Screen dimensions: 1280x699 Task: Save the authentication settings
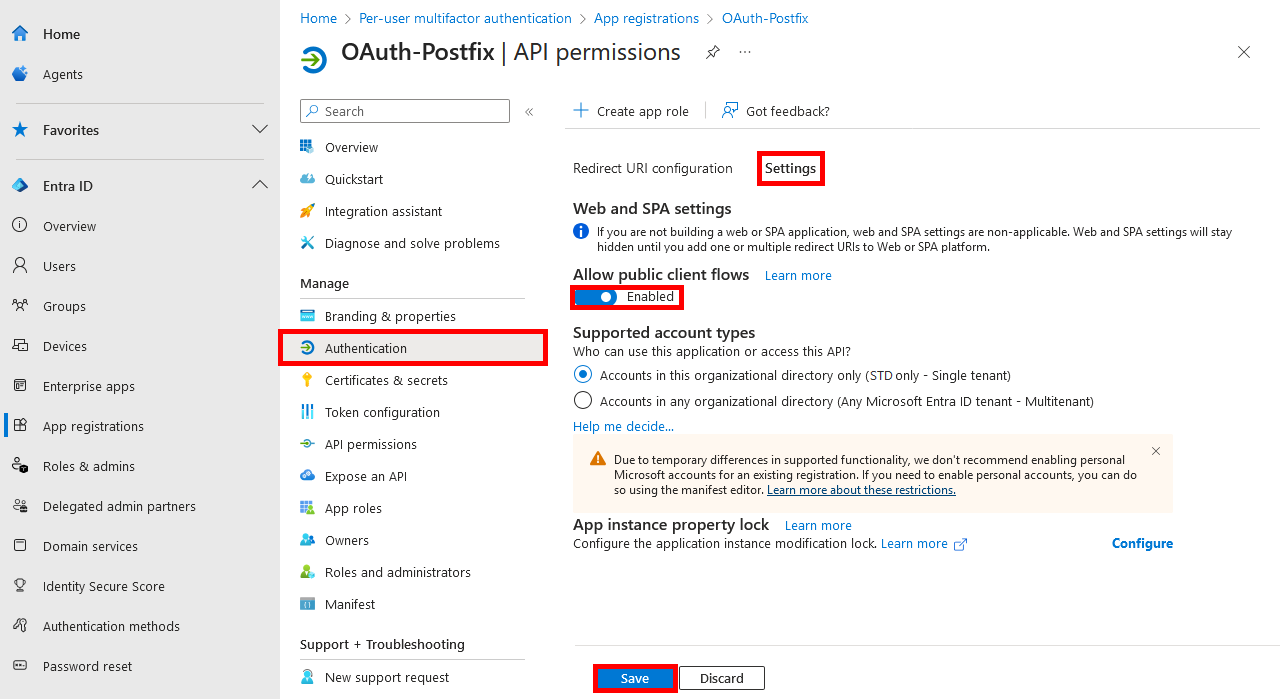click(634, 678)
